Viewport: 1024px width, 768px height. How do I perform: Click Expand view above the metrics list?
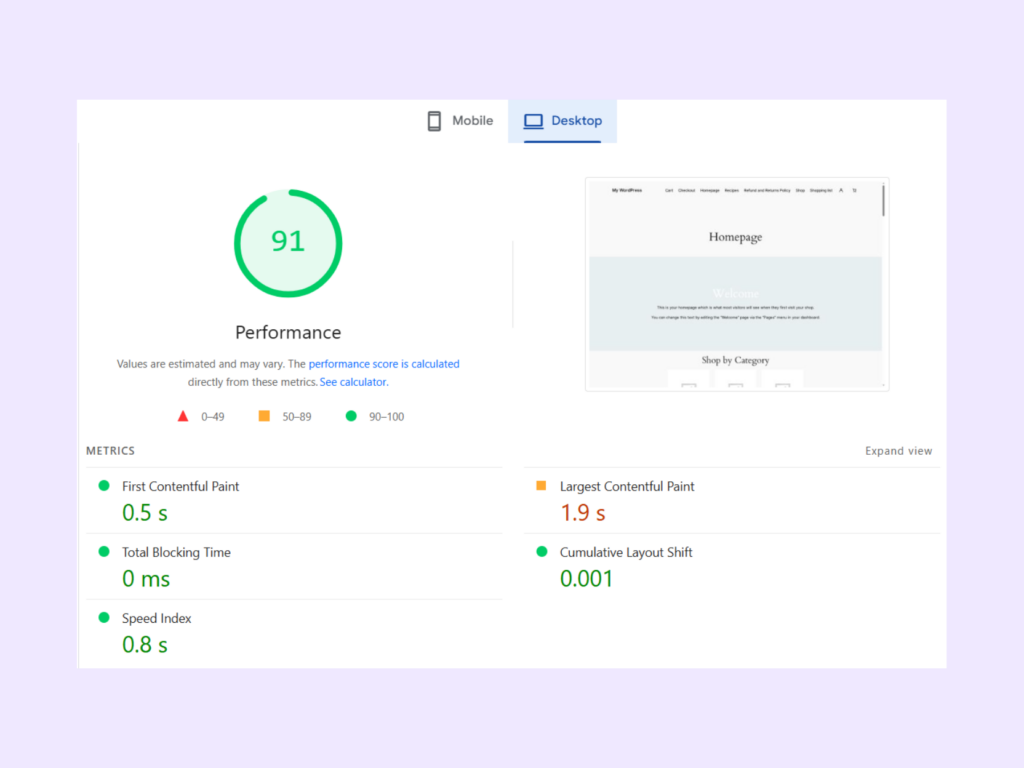pyautogui.click(x=898, y=451)
